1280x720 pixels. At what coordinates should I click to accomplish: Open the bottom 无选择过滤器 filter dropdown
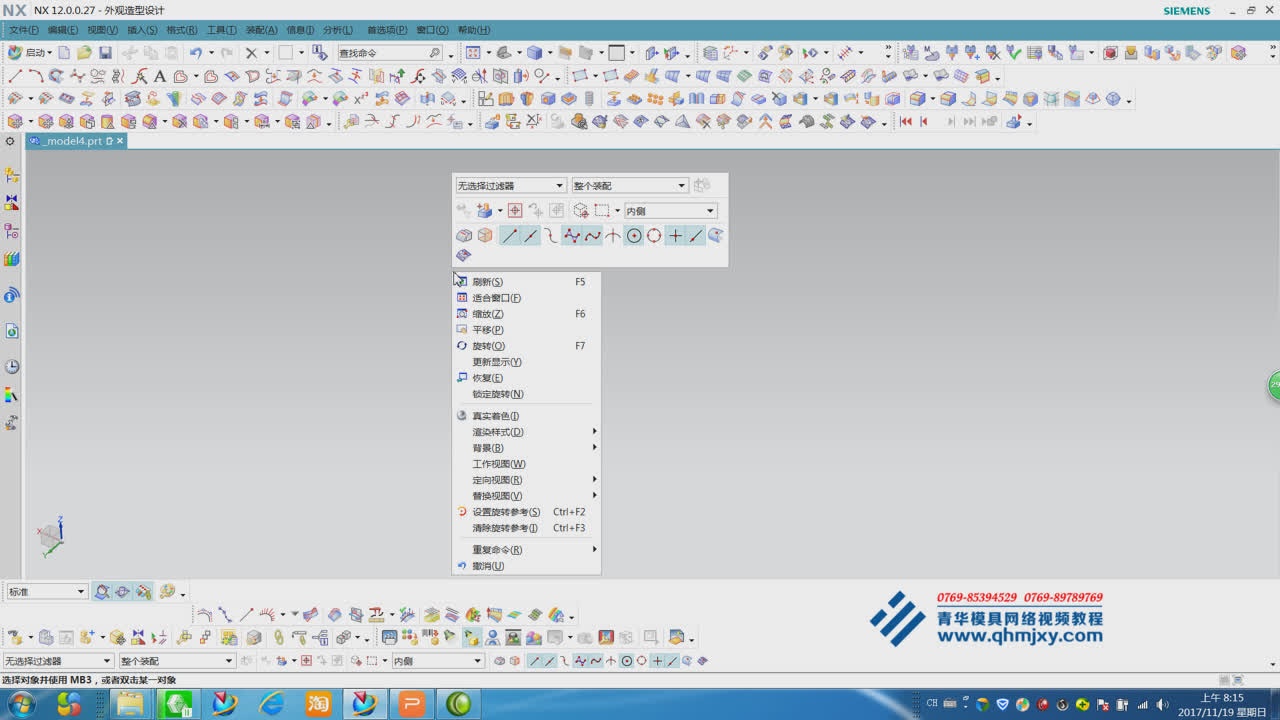(x=58, y=661)
